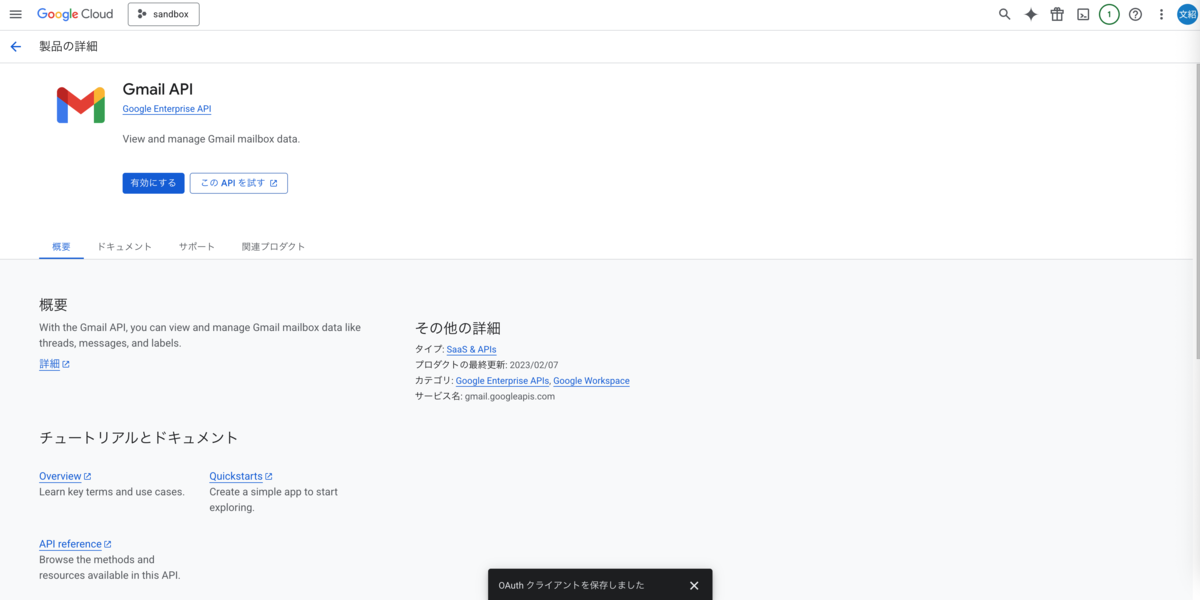Open the Overview tutorial link

pyautogui.click(x=65, y=476)
